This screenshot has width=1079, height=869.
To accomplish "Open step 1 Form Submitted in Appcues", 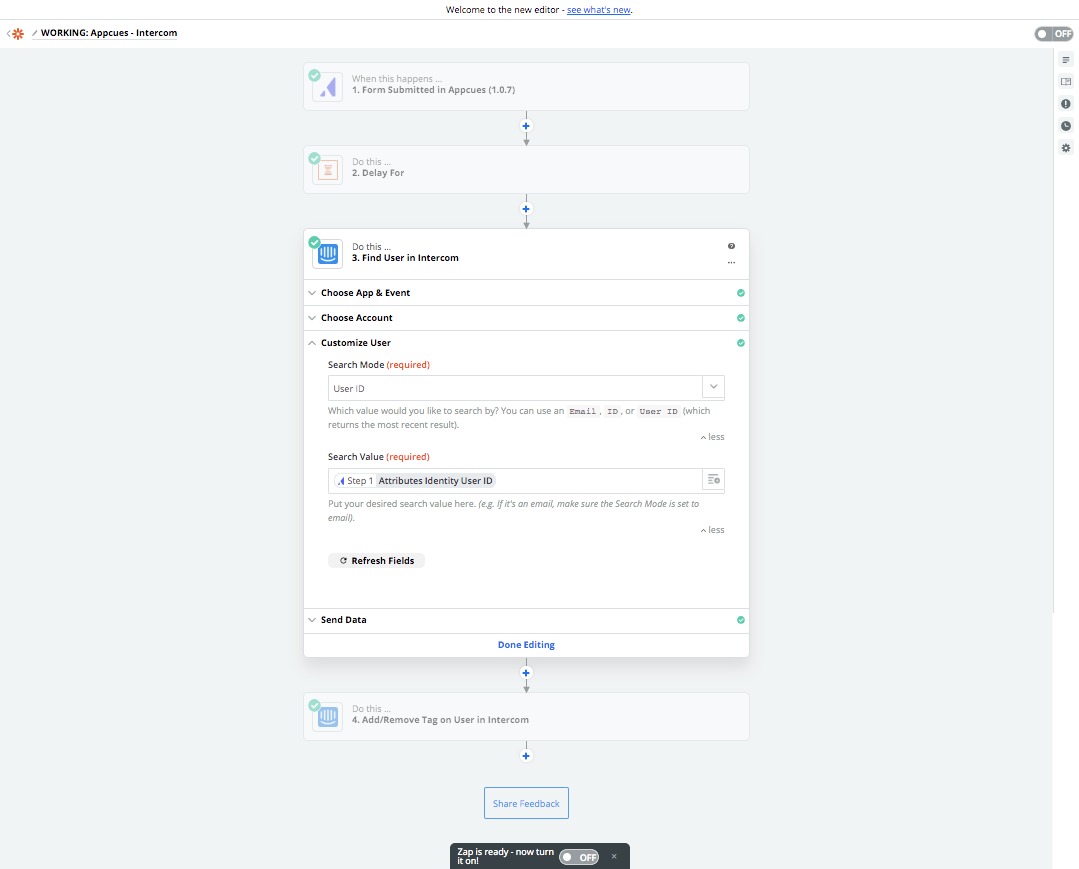I will tap(526, 87).
